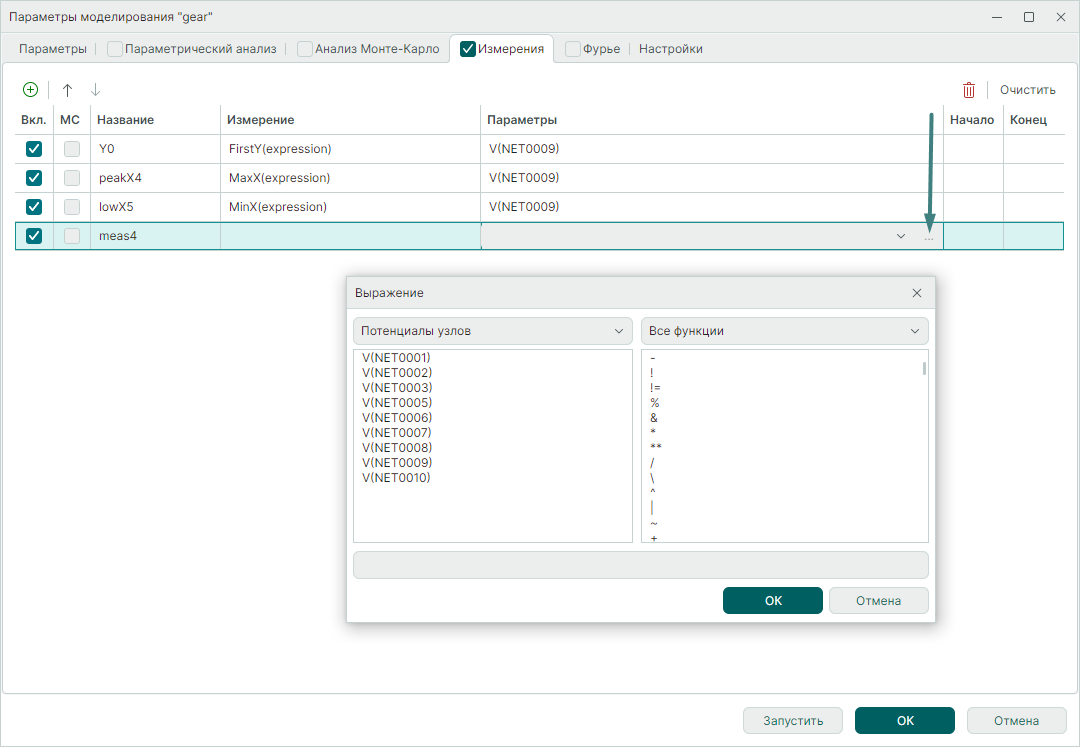This screenshot has width=1080, height=747.
Task: Open the Все функции dropdown list
Action: coord(784,331)
